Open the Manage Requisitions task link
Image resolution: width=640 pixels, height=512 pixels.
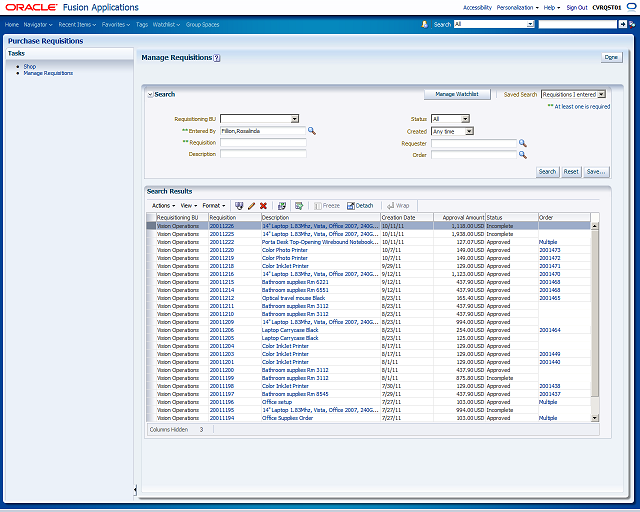click(48, 73)
